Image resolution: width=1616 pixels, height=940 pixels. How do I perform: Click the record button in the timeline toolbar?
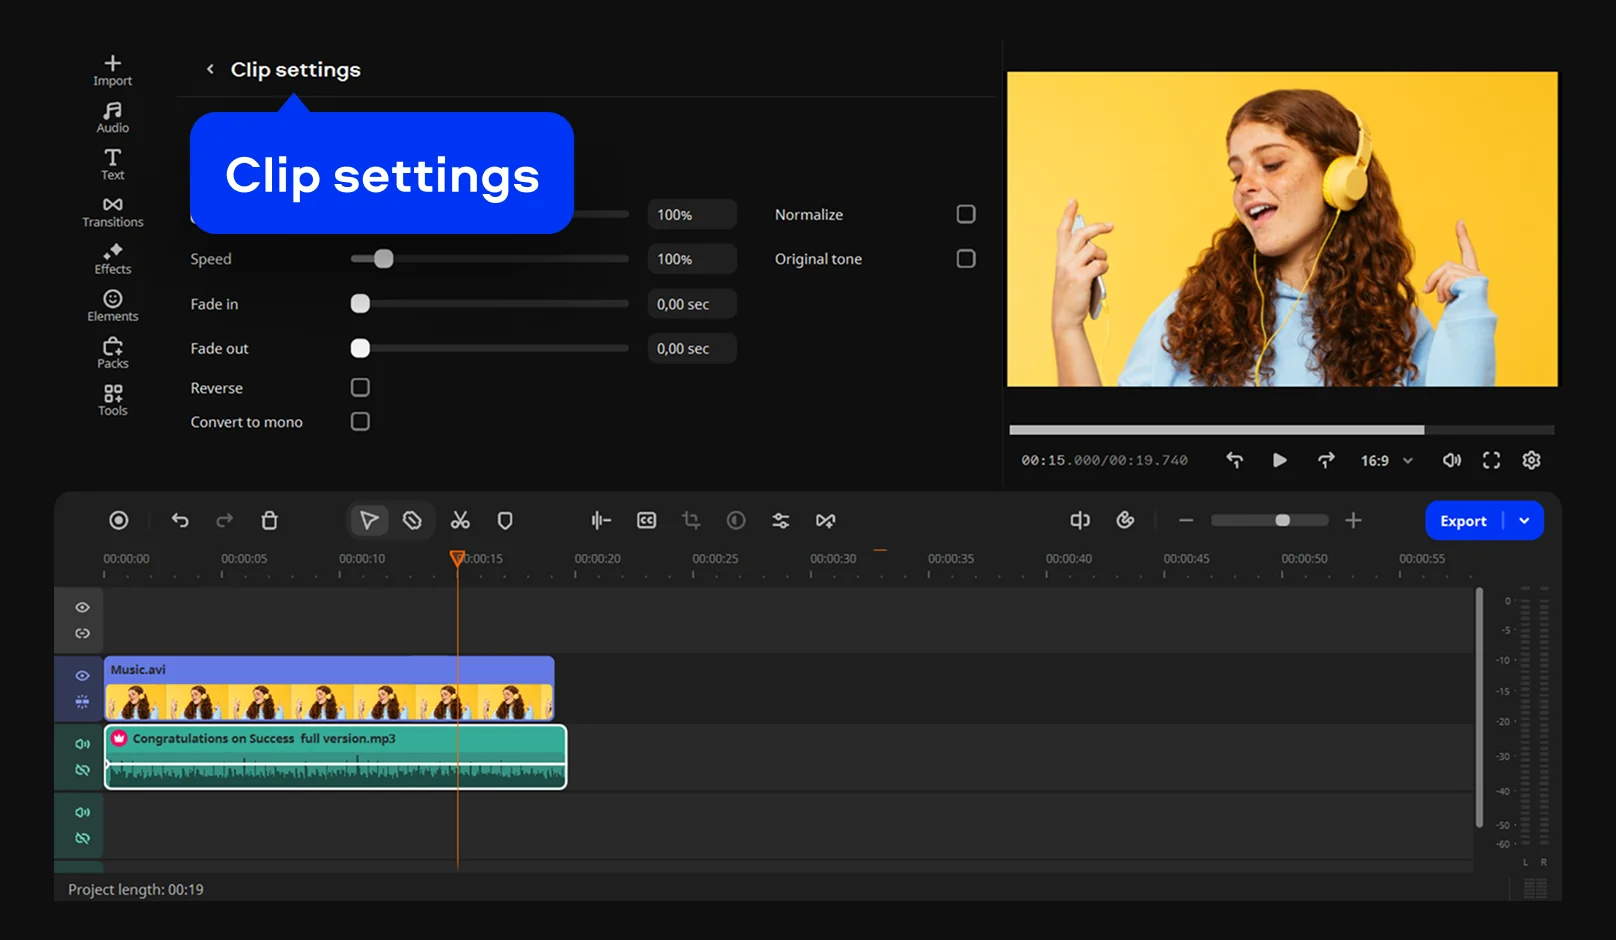tap(119, 520)
